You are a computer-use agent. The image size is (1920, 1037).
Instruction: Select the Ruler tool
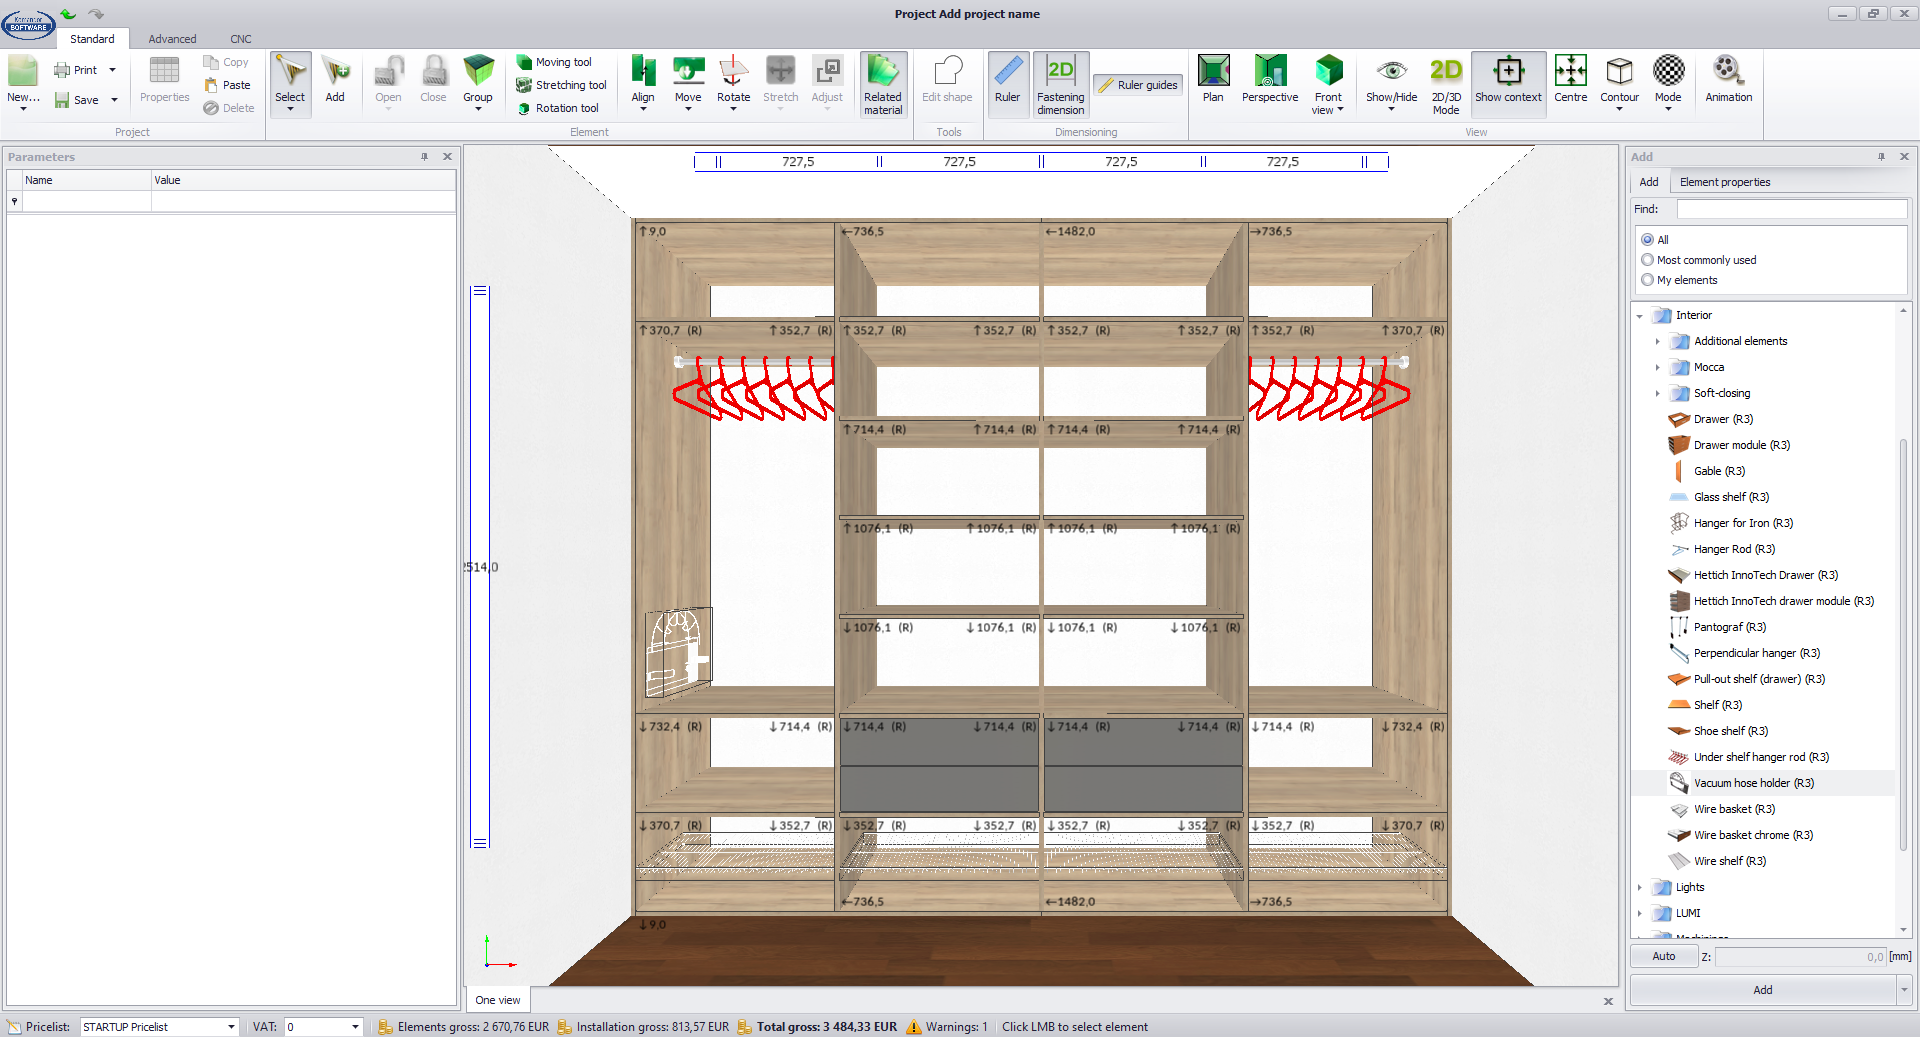[1007, 82]
